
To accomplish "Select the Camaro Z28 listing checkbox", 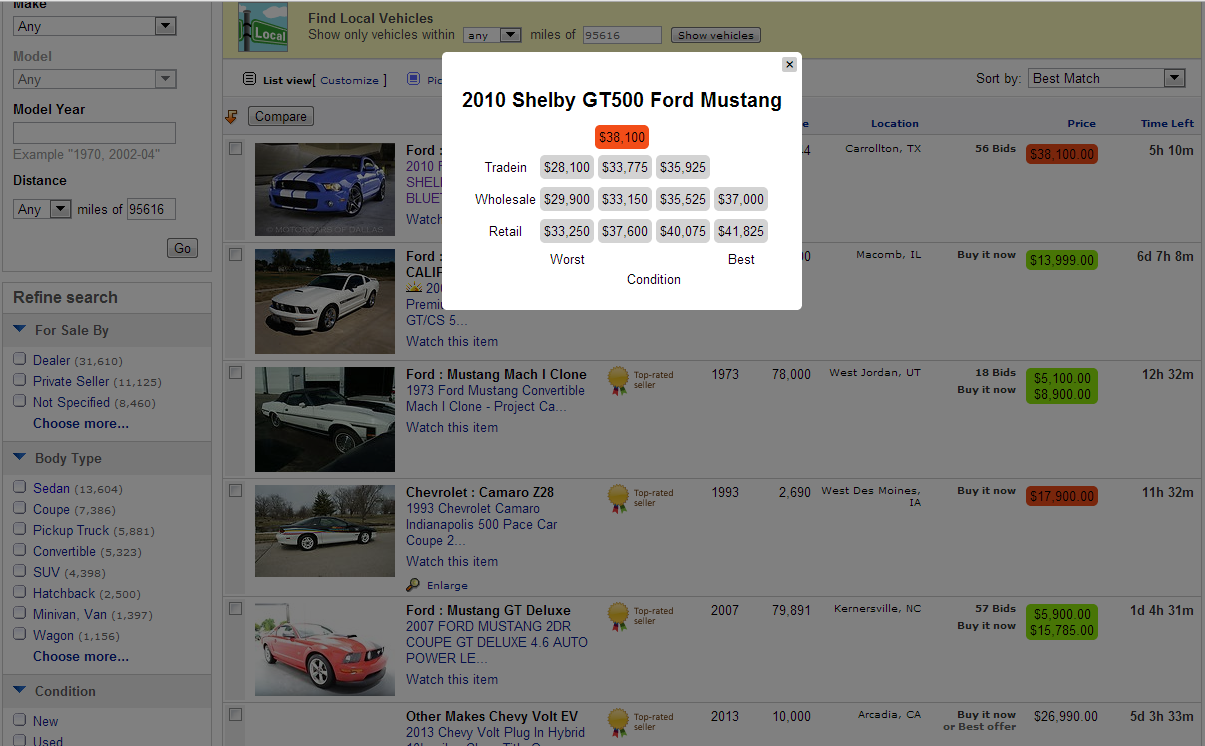I will pos(235,490).
